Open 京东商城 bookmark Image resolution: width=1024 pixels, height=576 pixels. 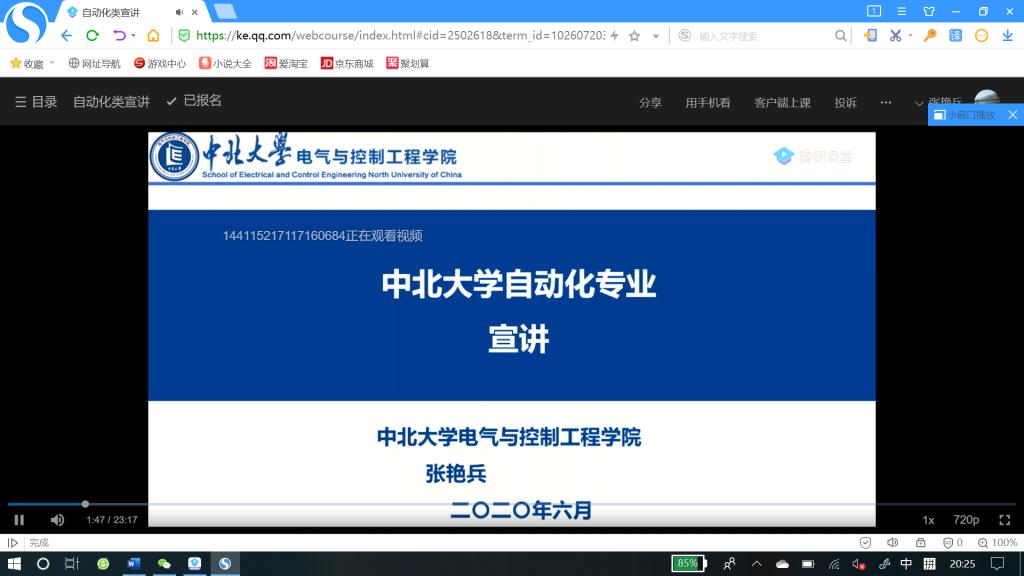tap(346, 63)
